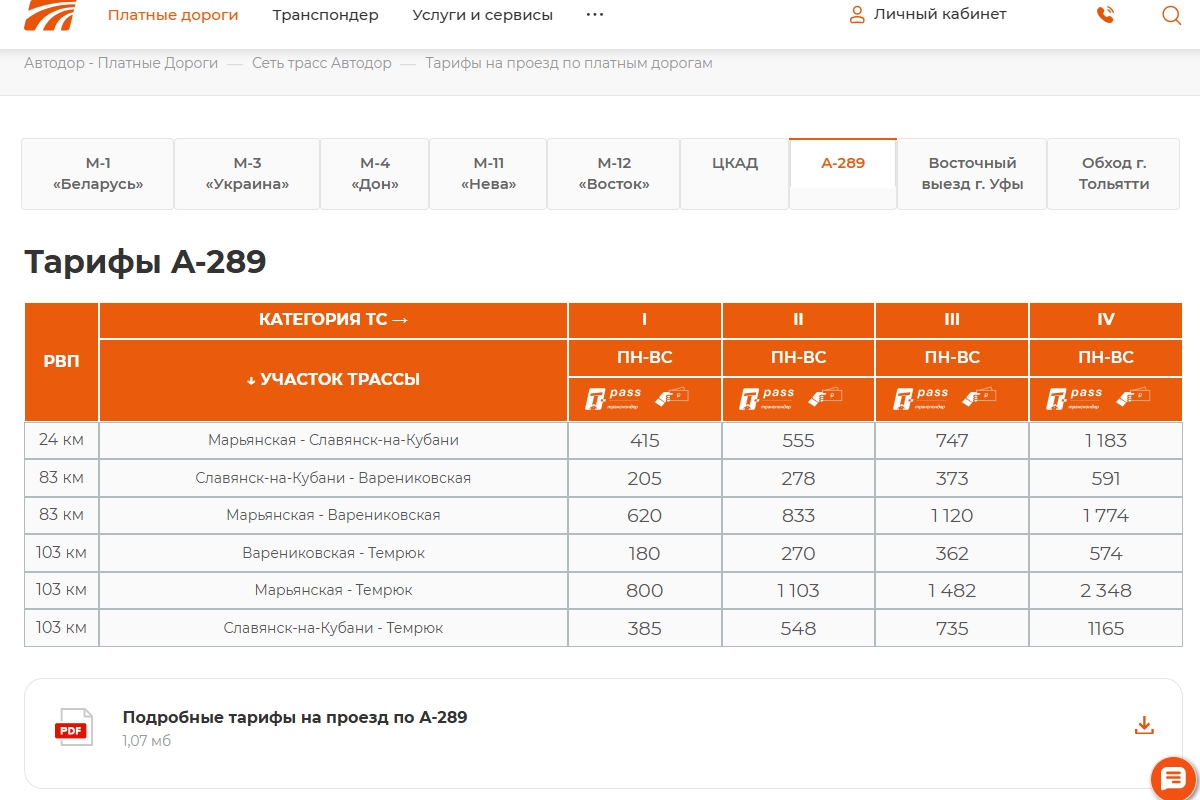Image resolution: width=1200 pixels, height=800 pixels.
Task: Click the 1 183 tariff cell
Action: (1106, 441)
